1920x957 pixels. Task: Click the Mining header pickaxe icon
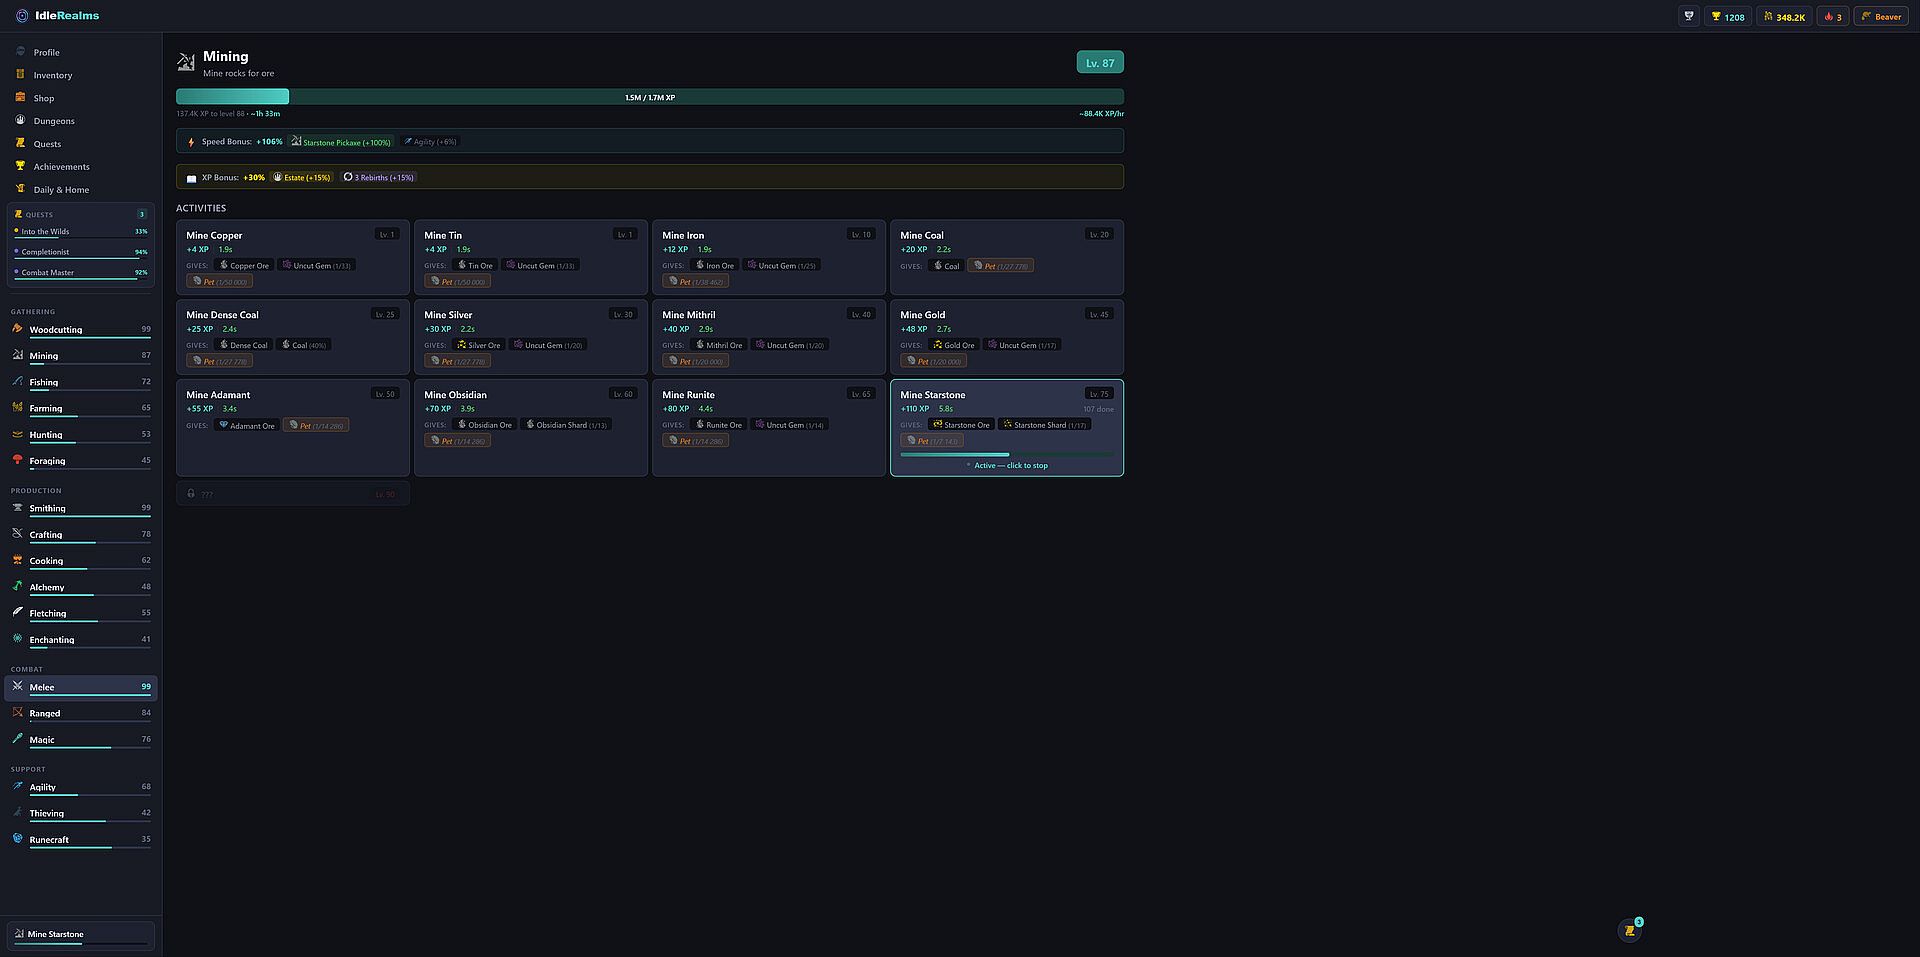(186, 63)
